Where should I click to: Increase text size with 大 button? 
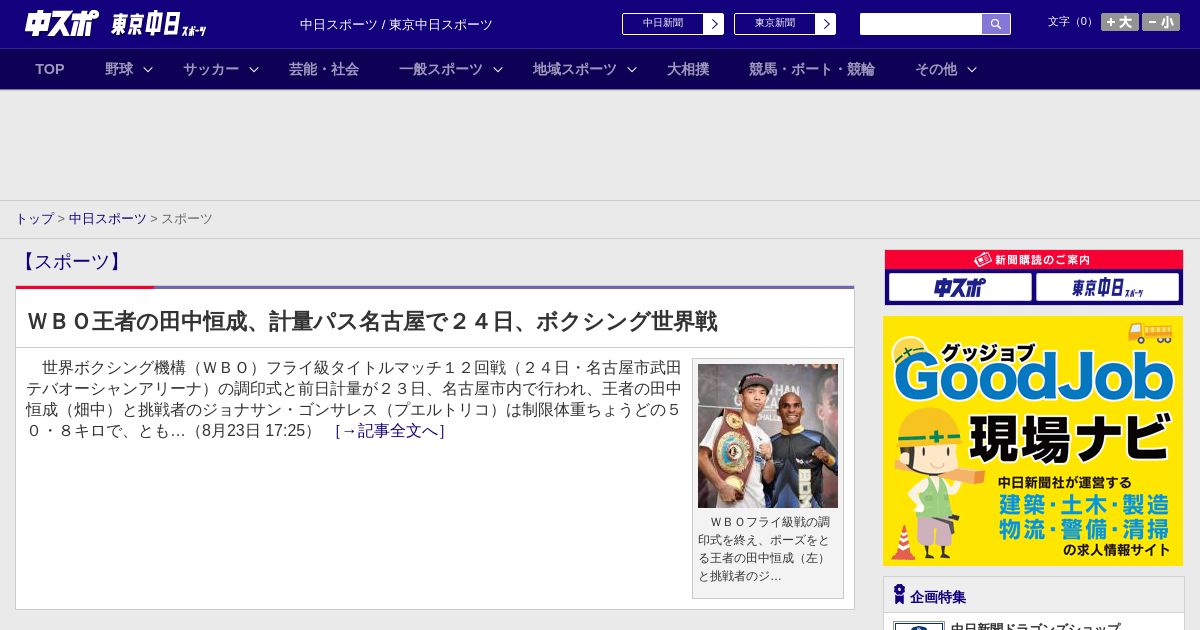(x=1119, y=22)
